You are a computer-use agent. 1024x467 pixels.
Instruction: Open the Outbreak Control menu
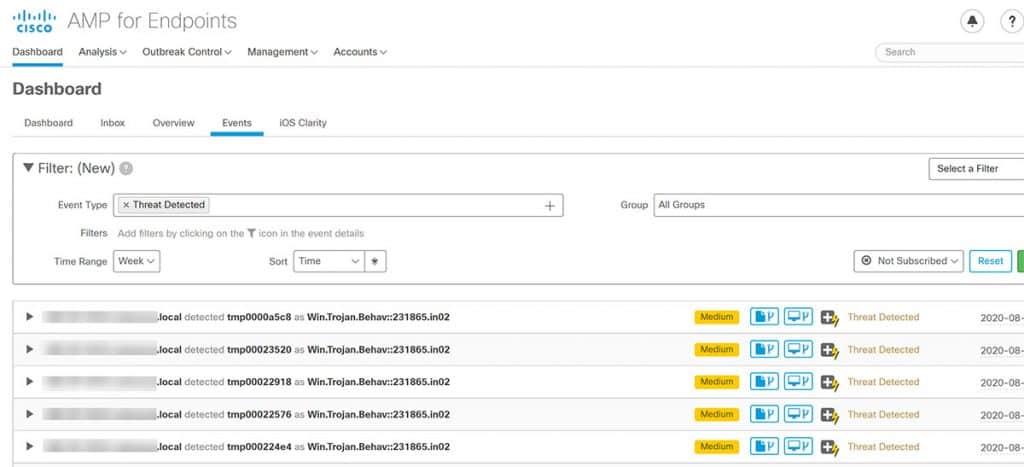point(187,52)
